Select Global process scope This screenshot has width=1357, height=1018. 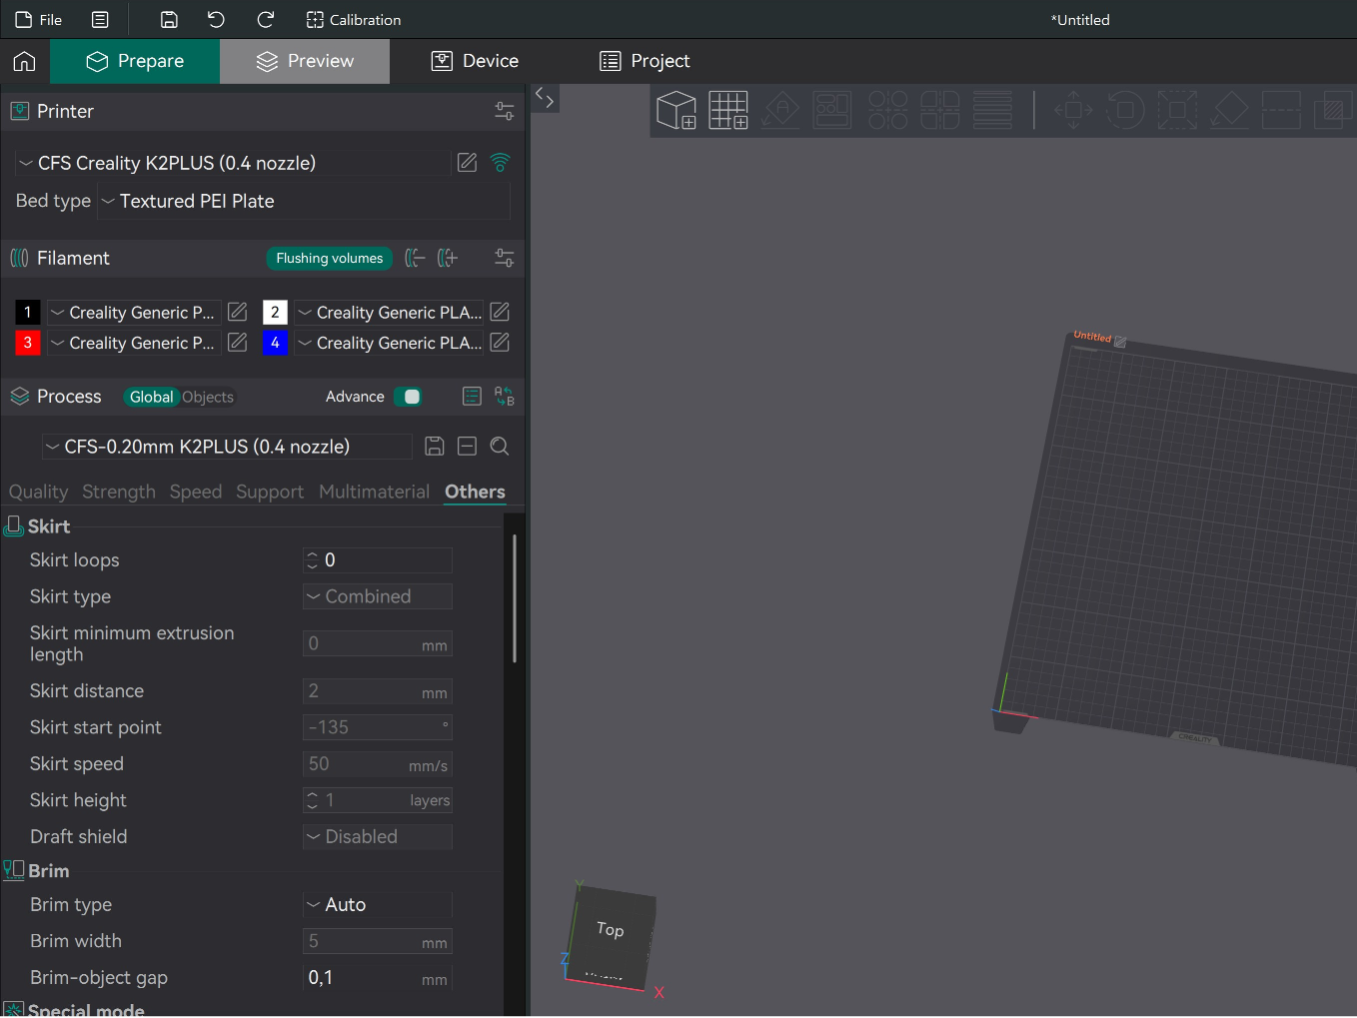(151, 397)
